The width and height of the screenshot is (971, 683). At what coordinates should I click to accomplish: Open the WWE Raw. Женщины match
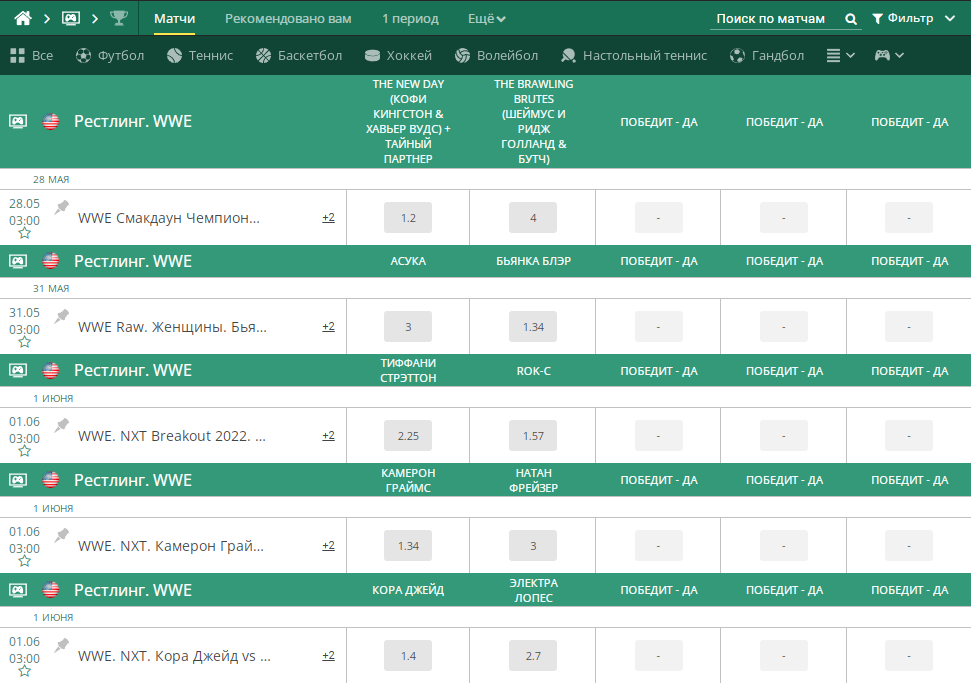tap(172, 327)
